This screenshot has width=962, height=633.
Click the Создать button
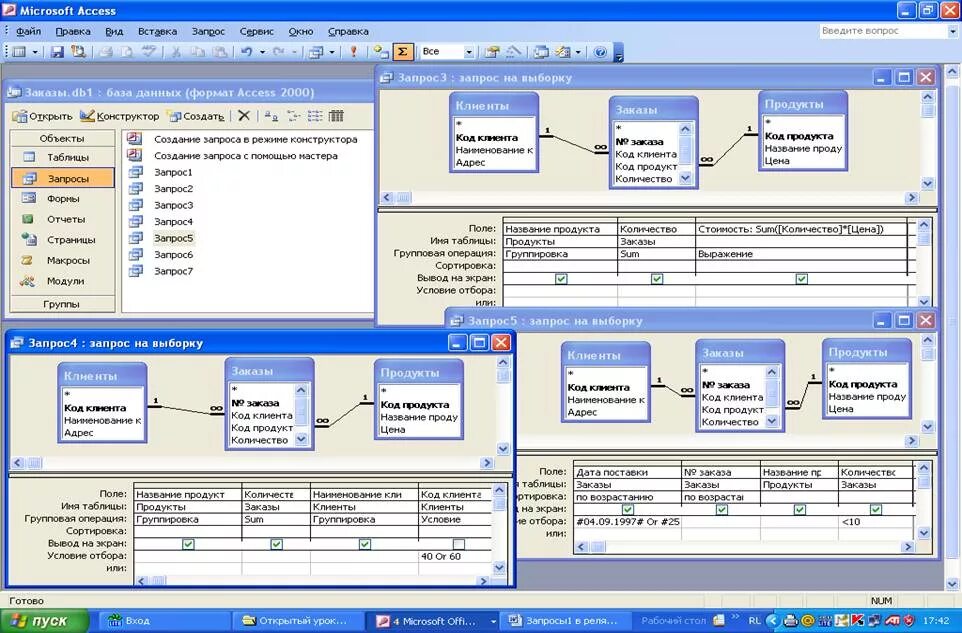pos(196,115)
